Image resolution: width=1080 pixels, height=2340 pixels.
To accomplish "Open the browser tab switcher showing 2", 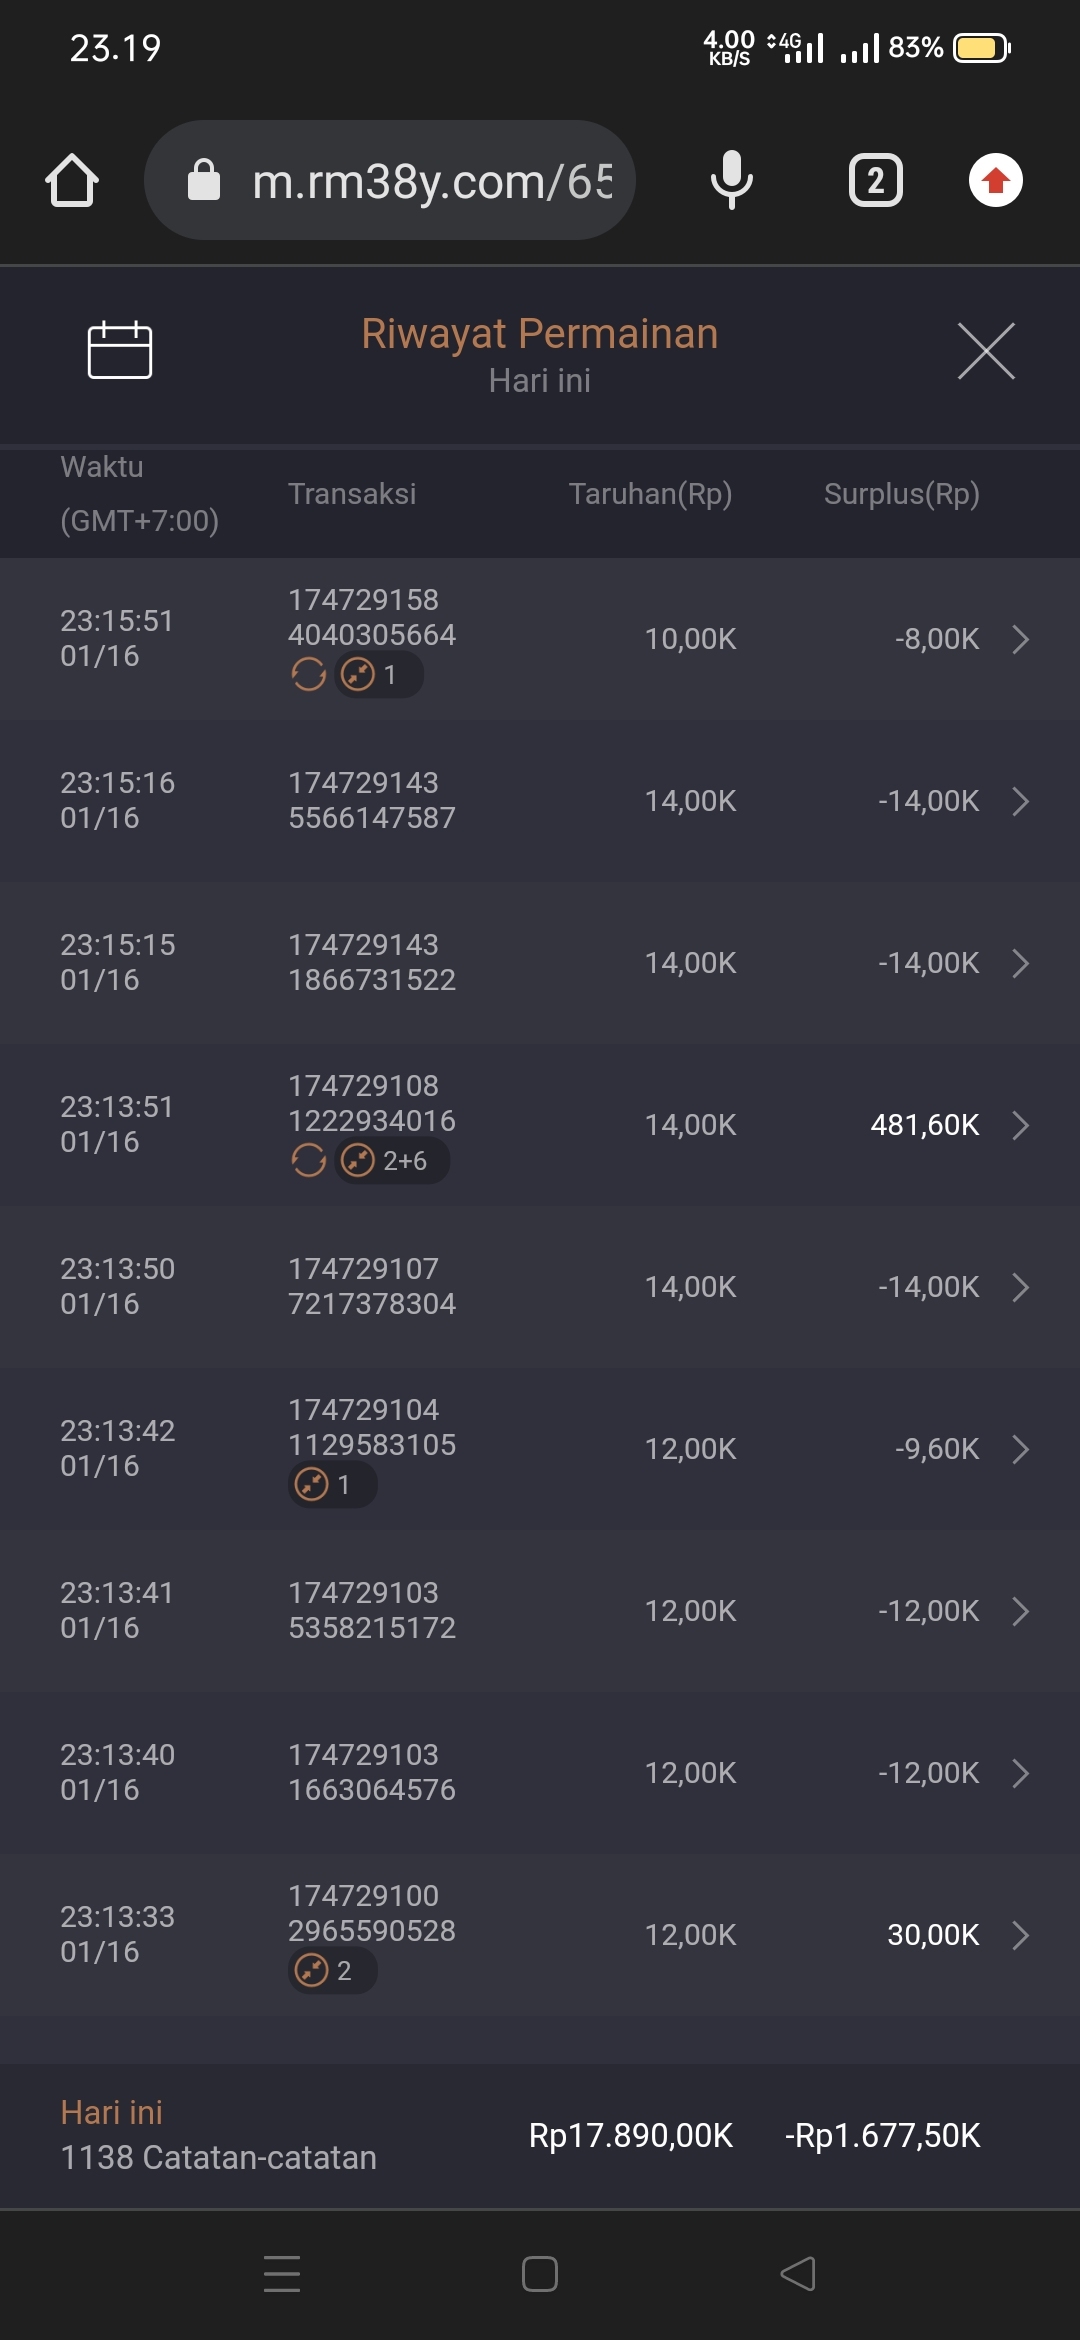I will point(876,181).
